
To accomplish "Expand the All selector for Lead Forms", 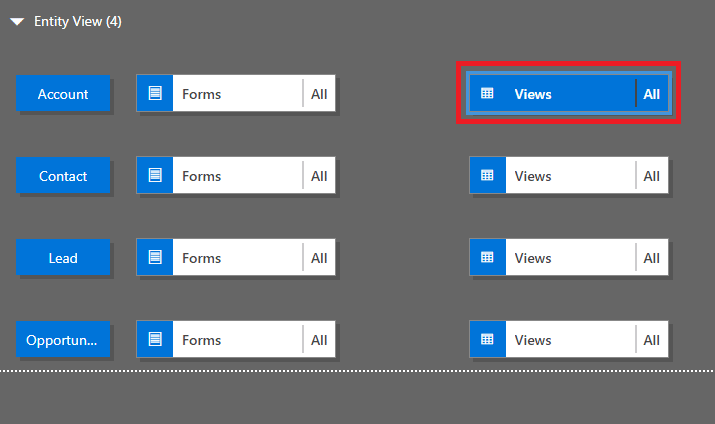I will point(319,258).
